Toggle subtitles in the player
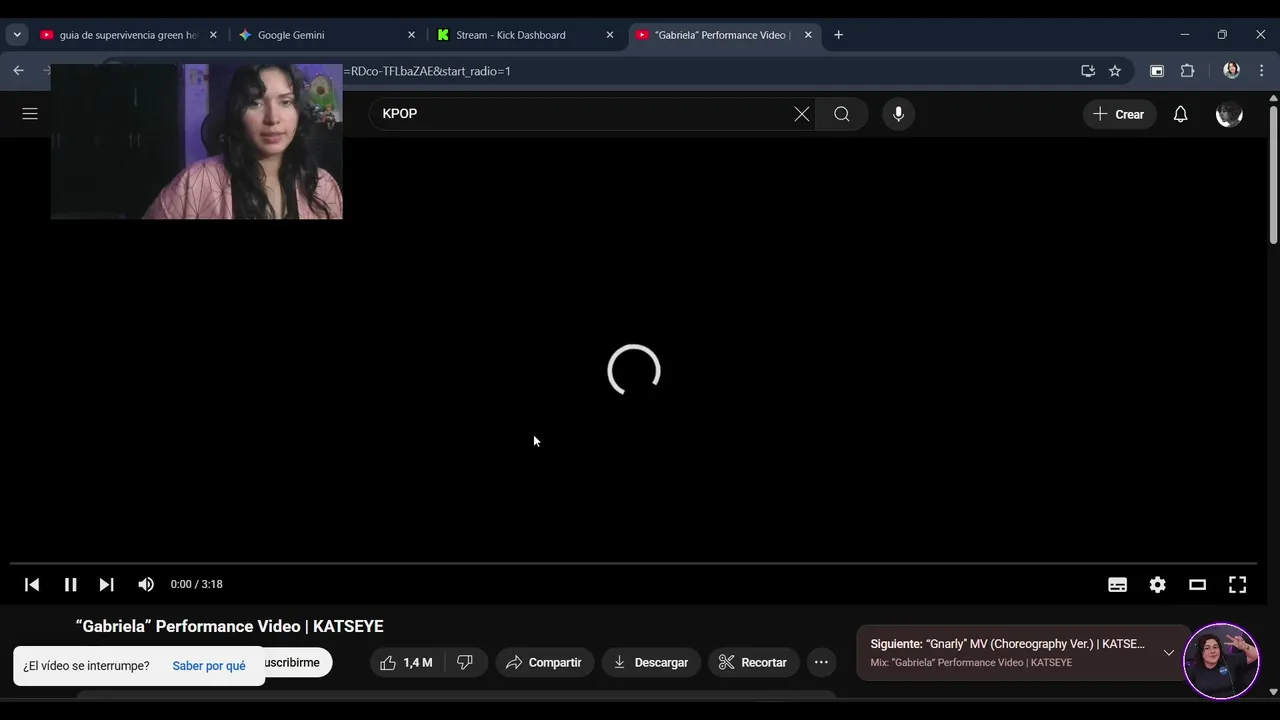1280x720 pixels. coord(1118,585)
